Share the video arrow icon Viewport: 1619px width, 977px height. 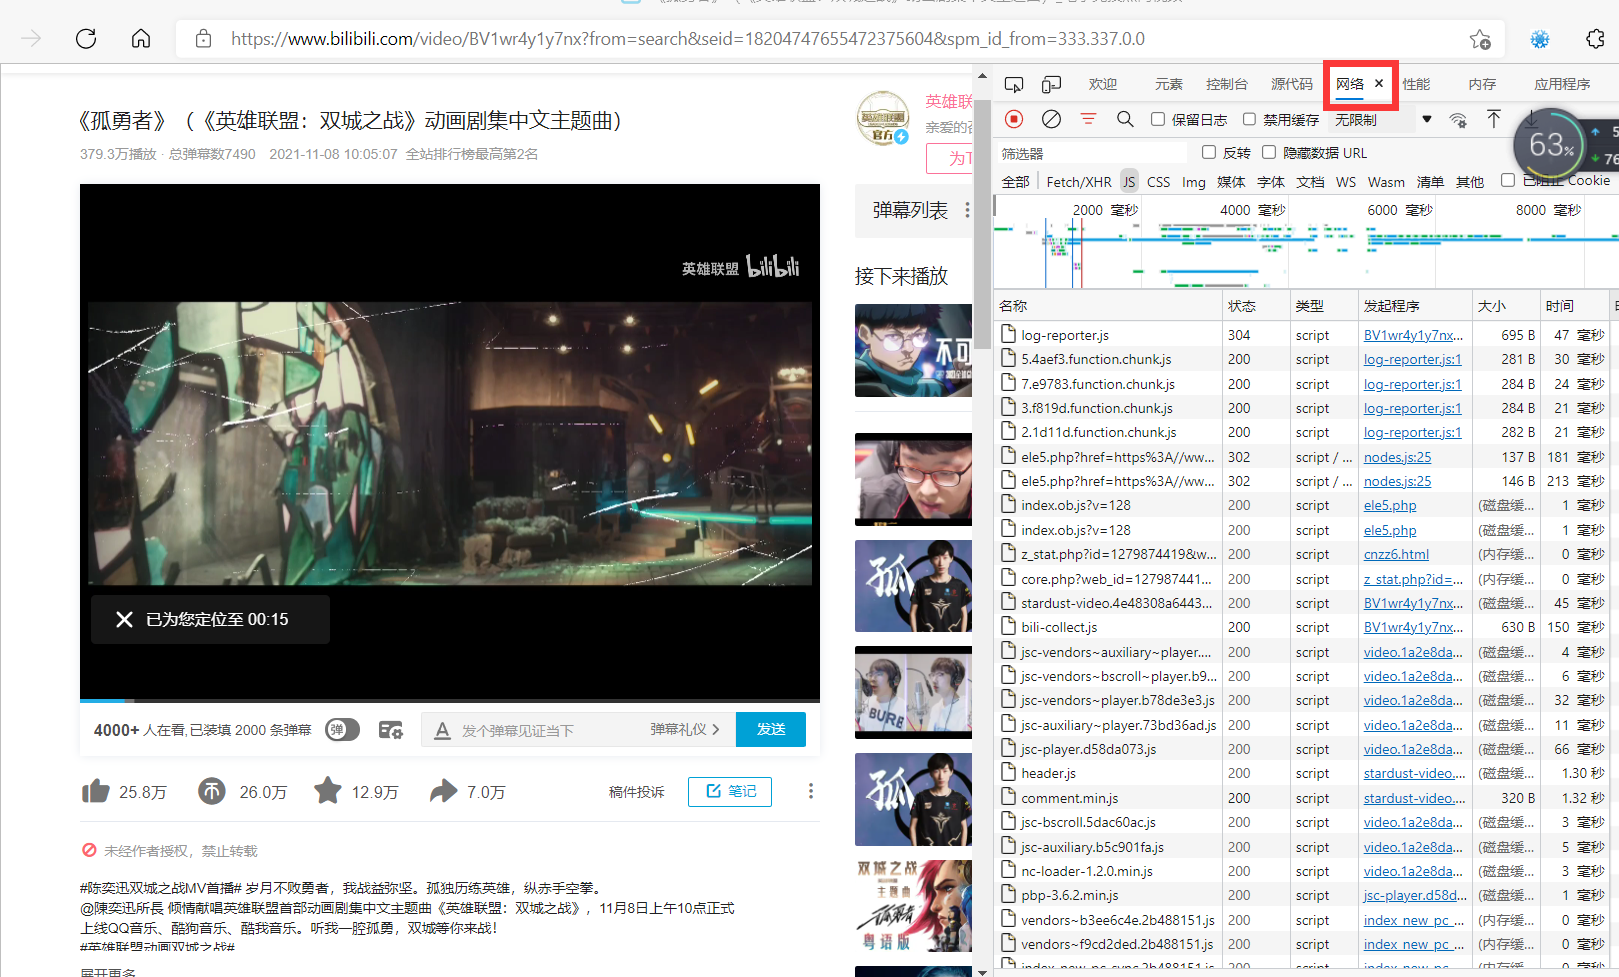[443, 792]
